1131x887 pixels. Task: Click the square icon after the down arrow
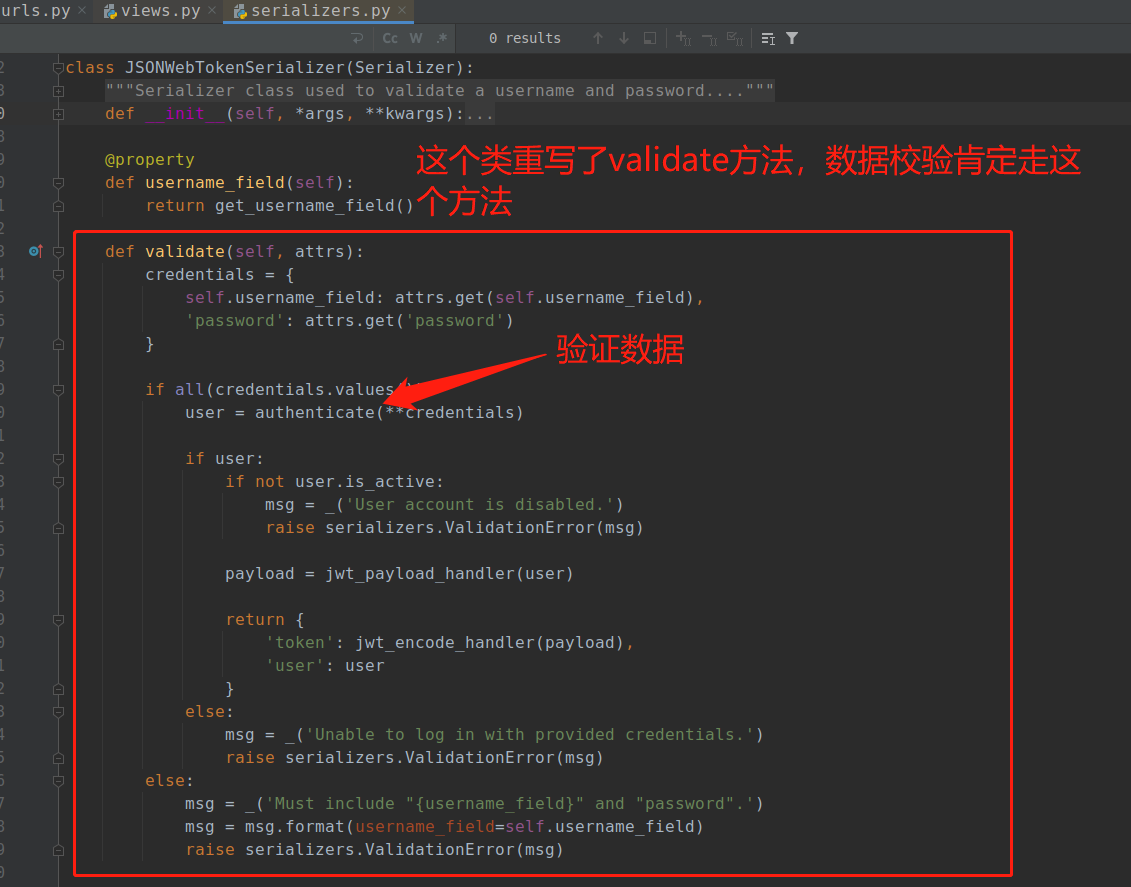(x=650, y=38)
